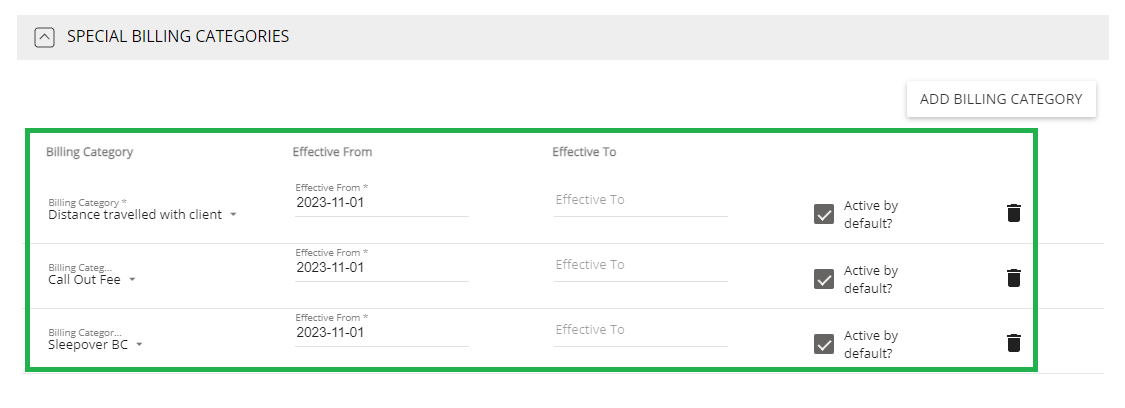This screenshot has height=408, width=1125.
Task: Delete the Distance travelled with client row
Action: tap(1013, 213)
